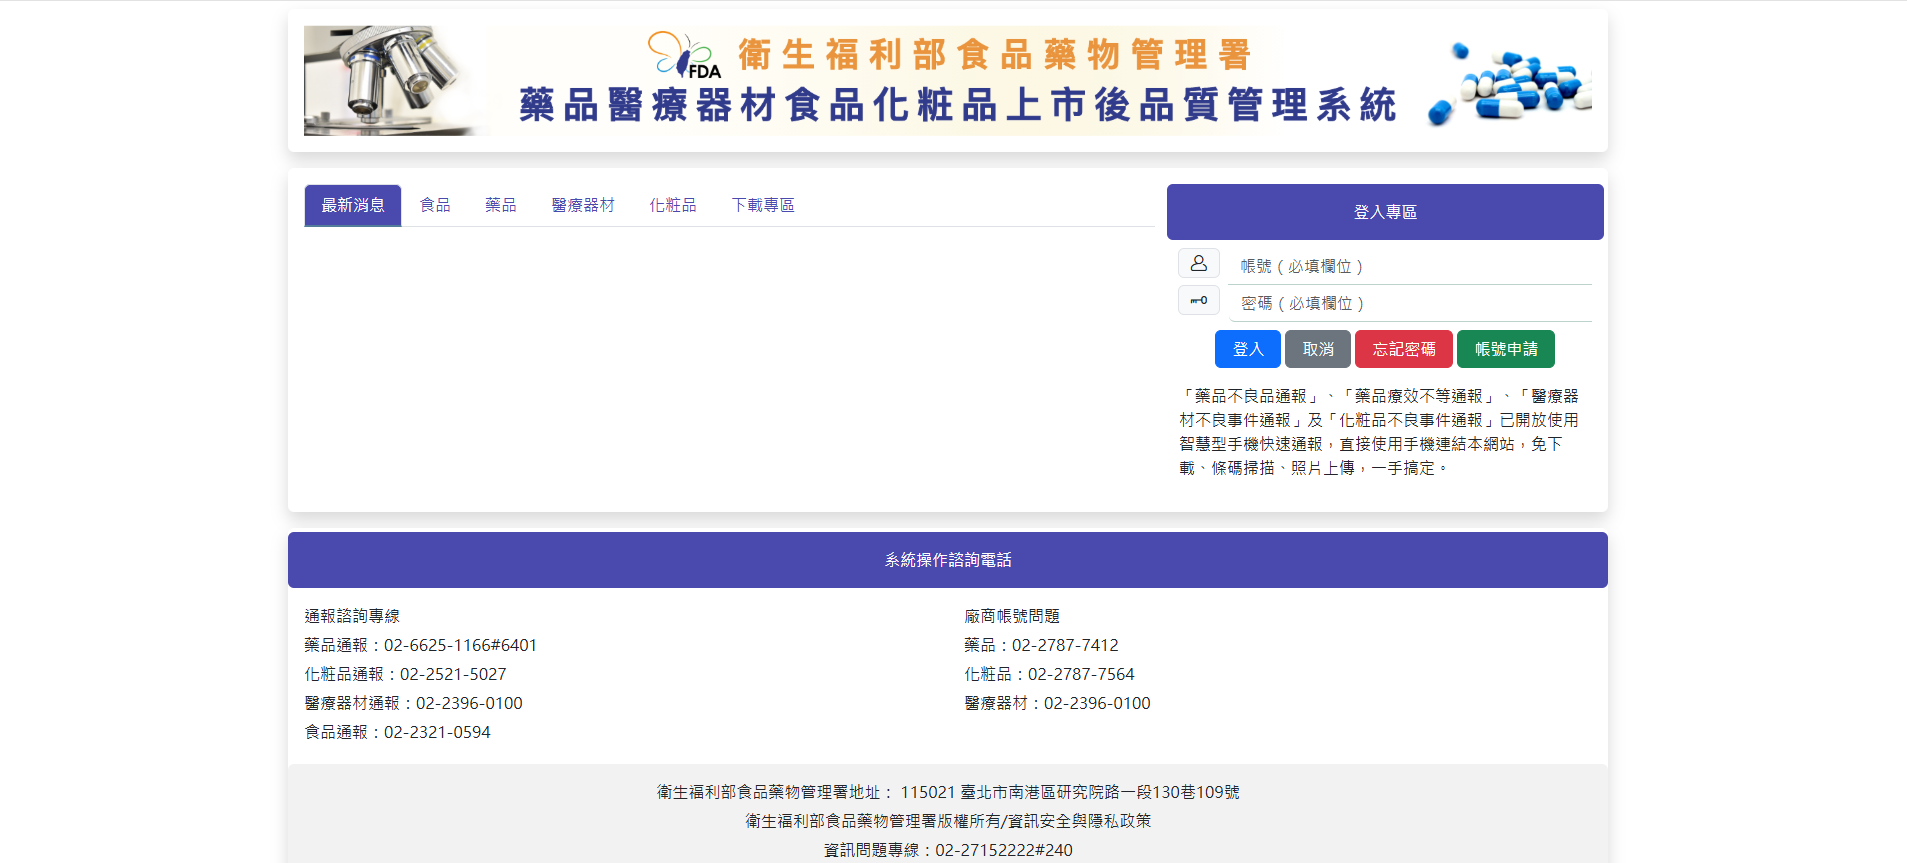Click the key icon beside password field
Screen dimensions: 1907x863
coord(1199,300)
